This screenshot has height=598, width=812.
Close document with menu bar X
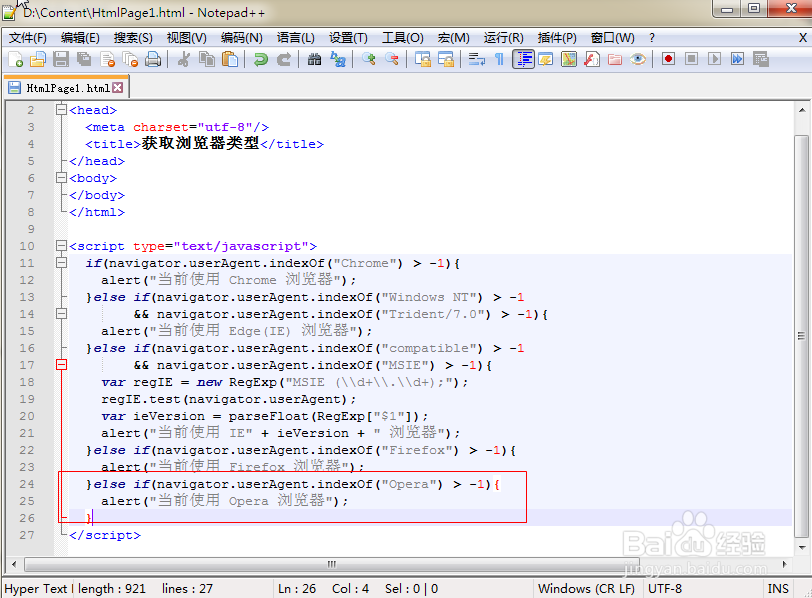tap(802, 38)
